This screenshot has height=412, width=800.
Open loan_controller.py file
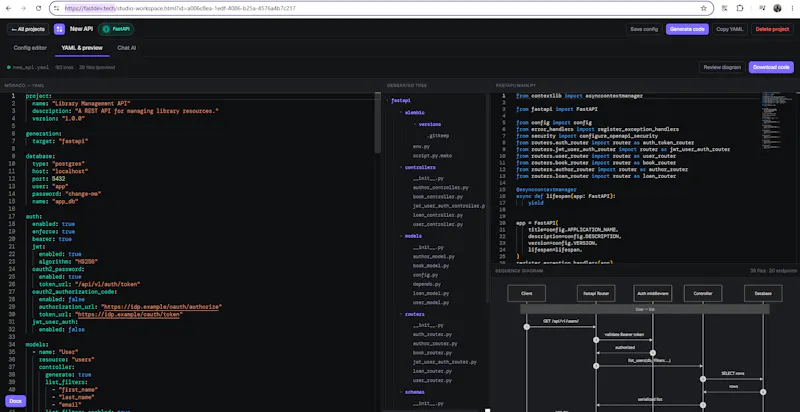point(438,215)
